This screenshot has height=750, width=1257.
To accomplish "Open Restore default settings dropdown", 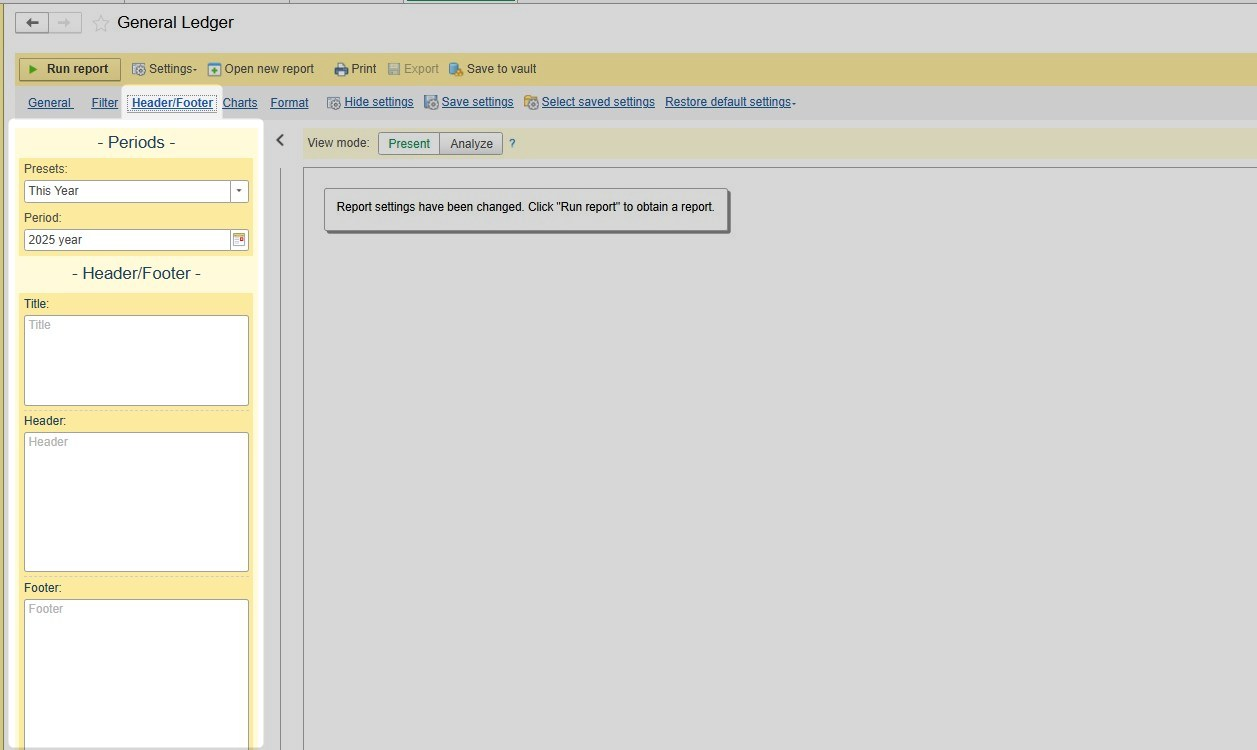I will pyautogui.click(x=730, y=102).
